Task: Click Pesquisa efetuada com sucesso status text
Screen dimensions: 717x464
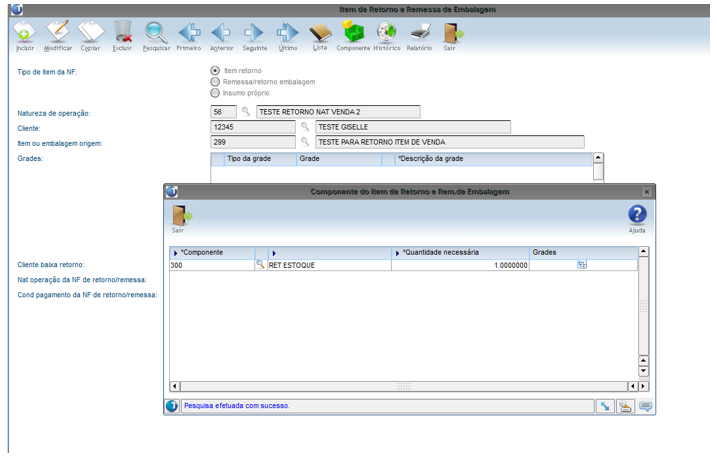Action: tap(237, 405)
